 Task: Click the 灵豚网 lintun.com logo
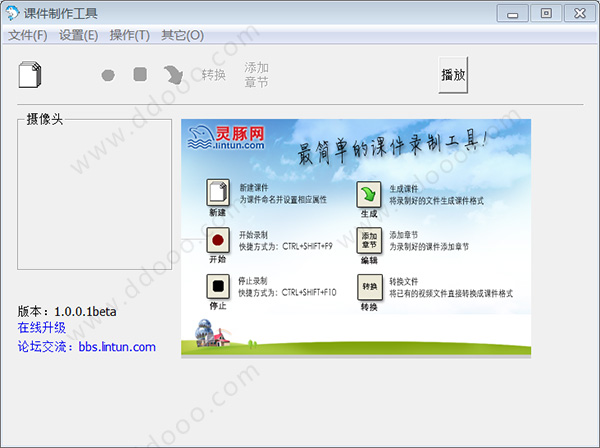pos(226,138)
